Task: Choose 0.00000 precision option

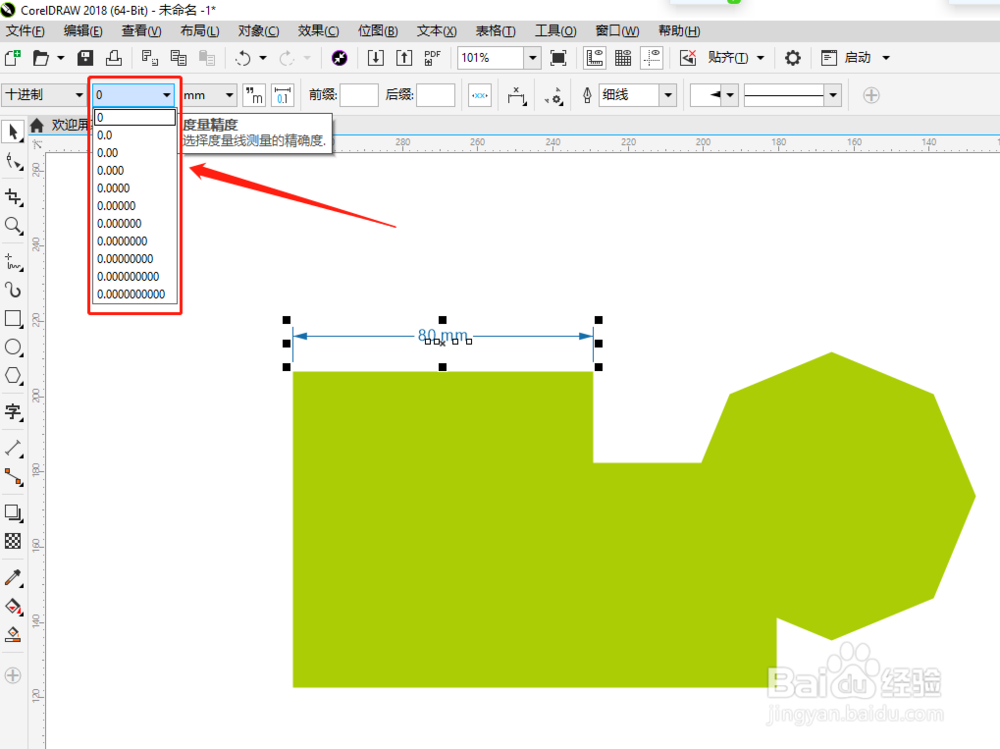Action: point(135,206)
